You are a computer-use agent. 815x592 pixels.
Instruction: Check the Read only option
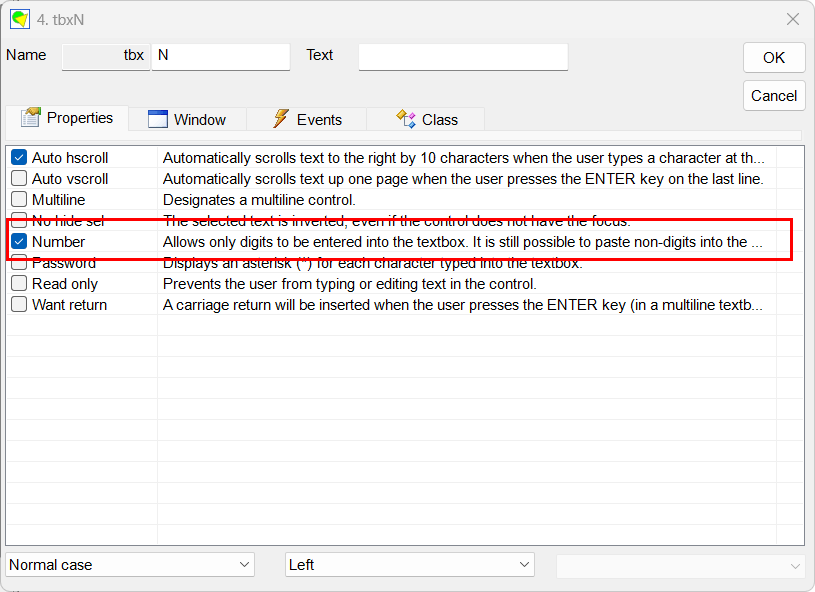tap(19, 284)
